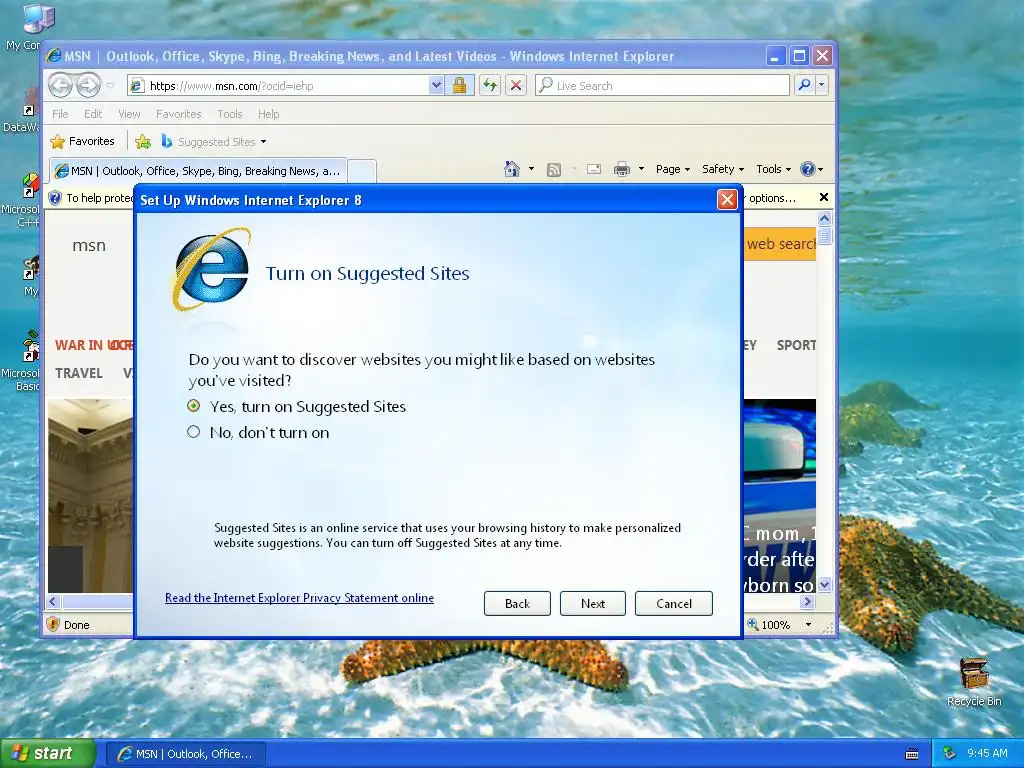This screenshot has height=768, width=1024.
Task: Select Yes, turn on Suggested Sites
Action: 297,406
